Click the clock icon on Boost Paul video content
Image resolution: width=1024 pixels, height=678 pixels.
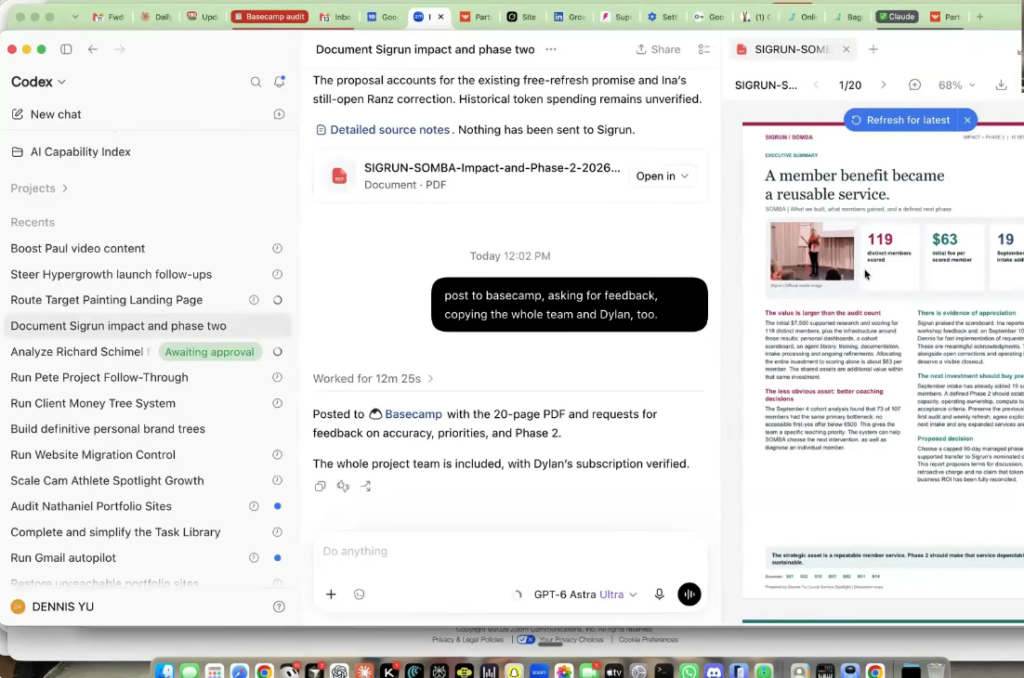278,248
